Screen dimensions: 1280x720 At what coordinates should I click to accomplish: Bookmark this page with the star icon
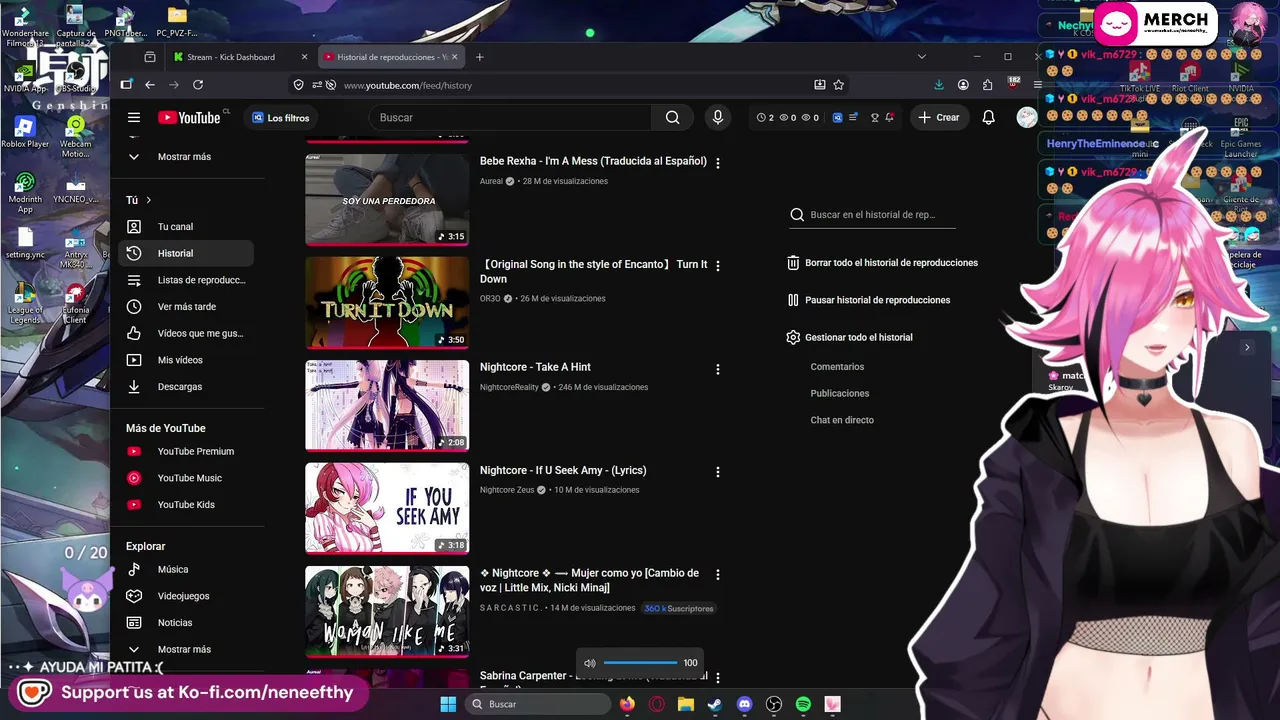[839, 85]
